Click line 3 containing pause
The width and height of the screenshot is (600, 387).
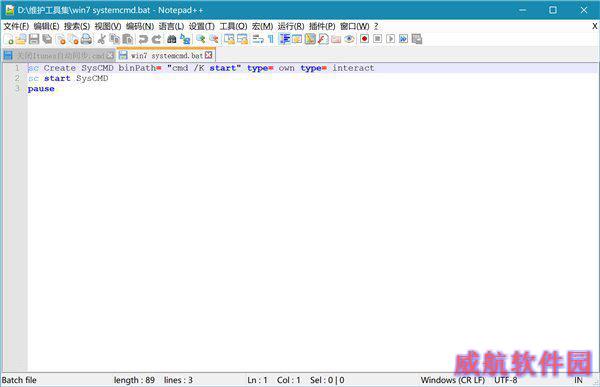(312, 89)
